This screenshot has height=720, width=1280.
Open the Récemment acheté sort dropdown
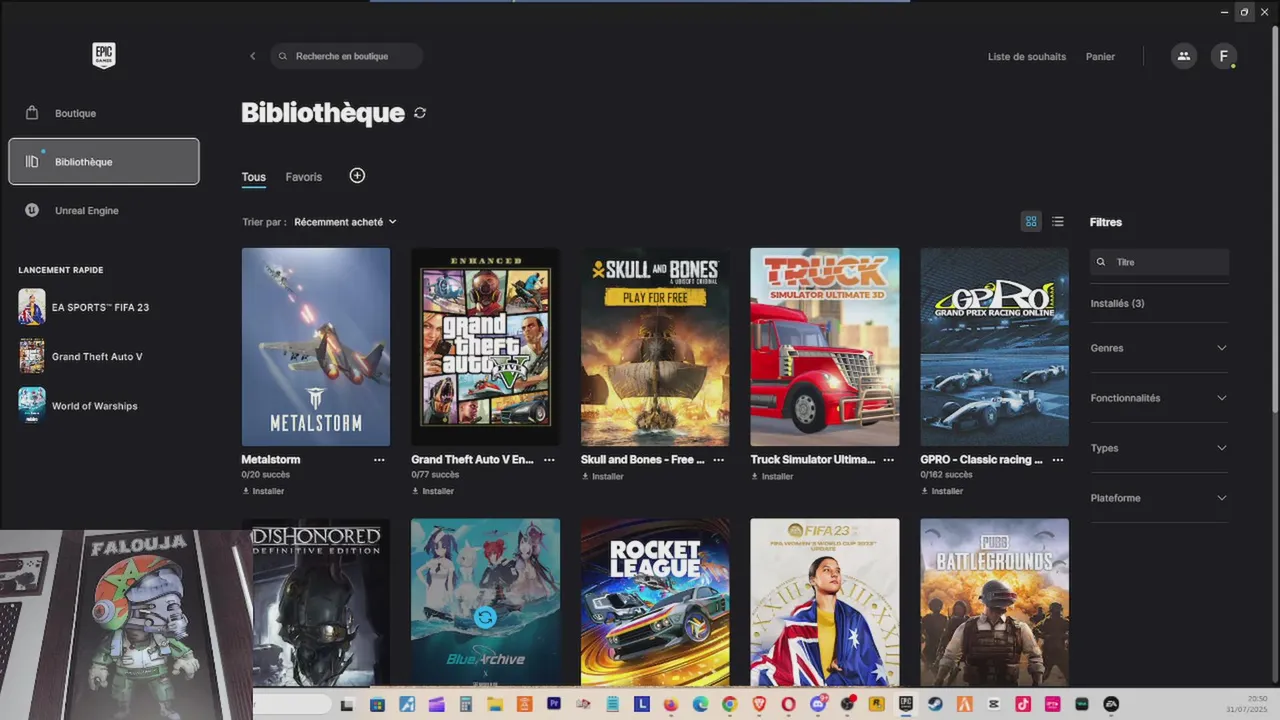(x=345, y=222)
